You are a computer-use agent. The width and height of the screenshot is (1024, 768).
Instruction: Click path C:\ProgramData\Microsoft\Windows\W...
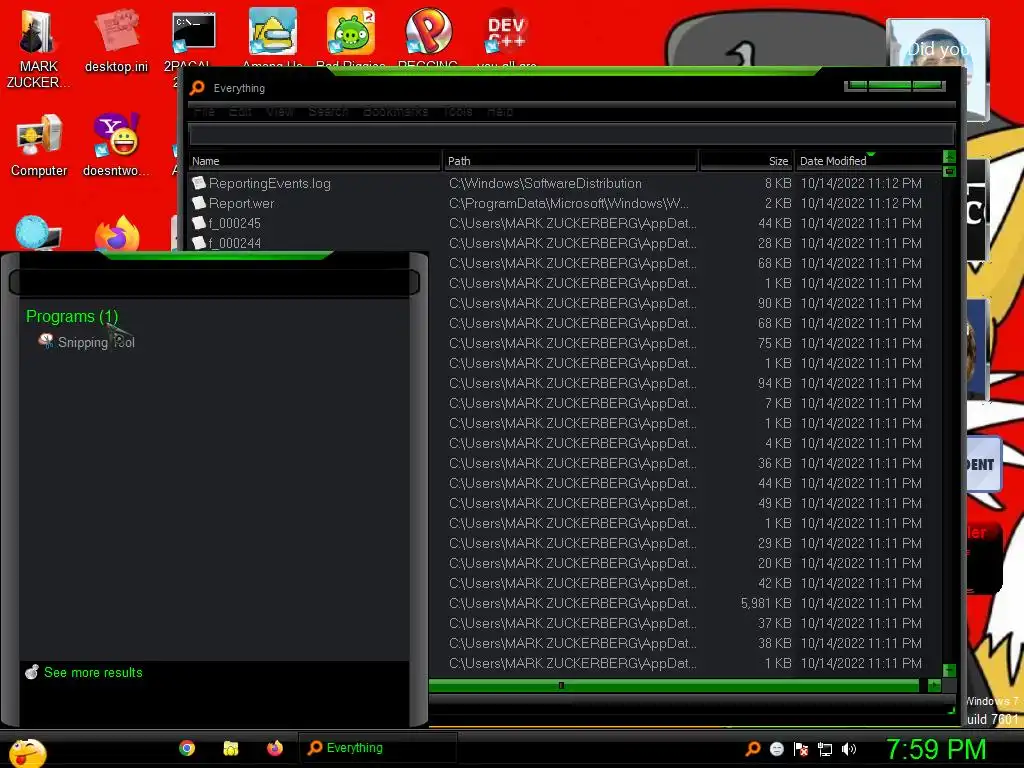pos(568,203)
